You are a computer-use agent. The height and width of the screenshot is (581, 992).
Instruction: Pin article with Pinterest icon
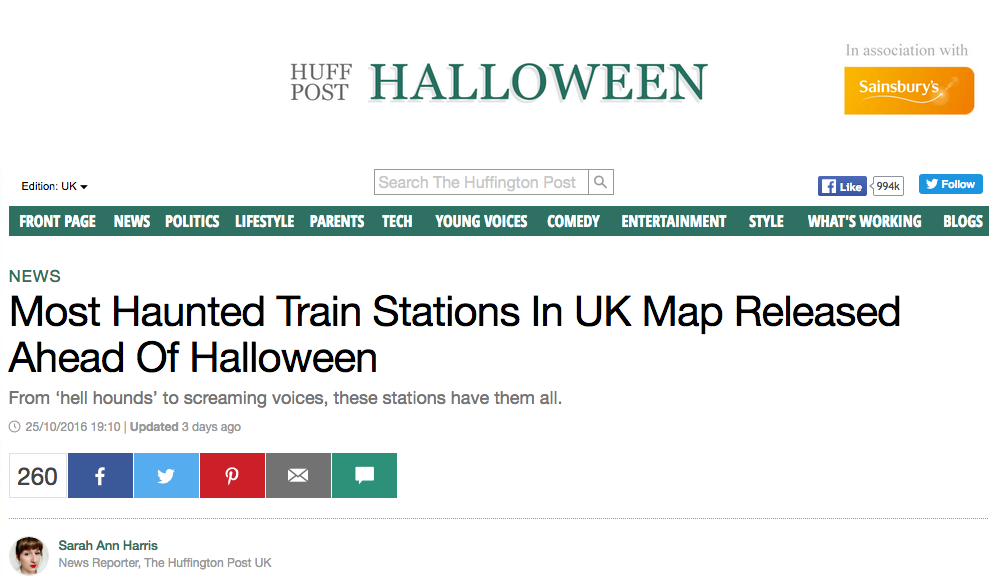click(232, 475)
